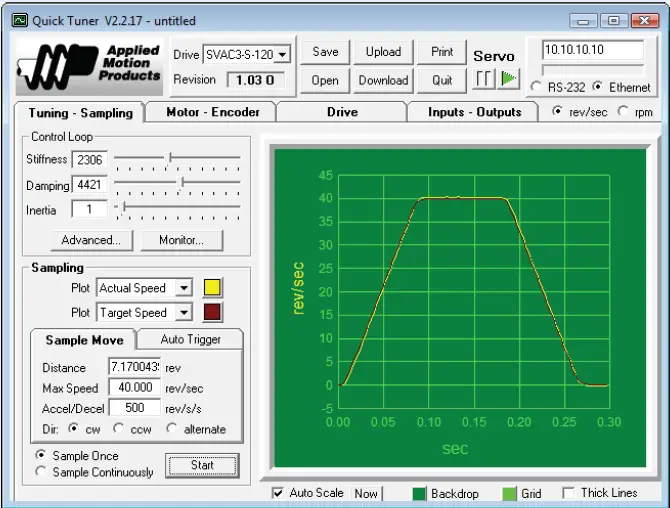Open the Drive model dropdown
Image resolution: width=670 pixels, height=508 pixels.
tap(282, 55)
